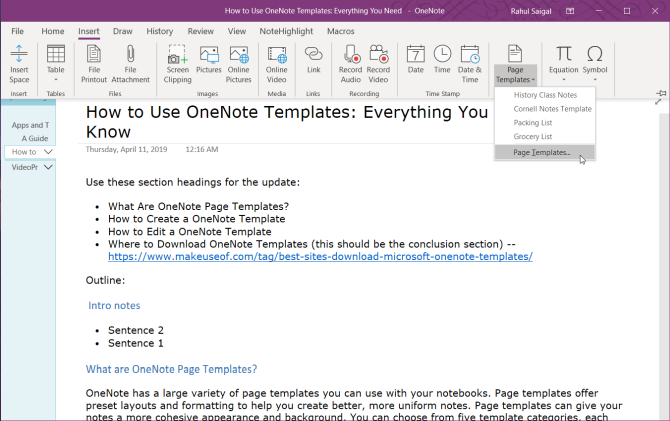
Task: Click the Sentence 1 bullet
Action: tap(135, 343)
